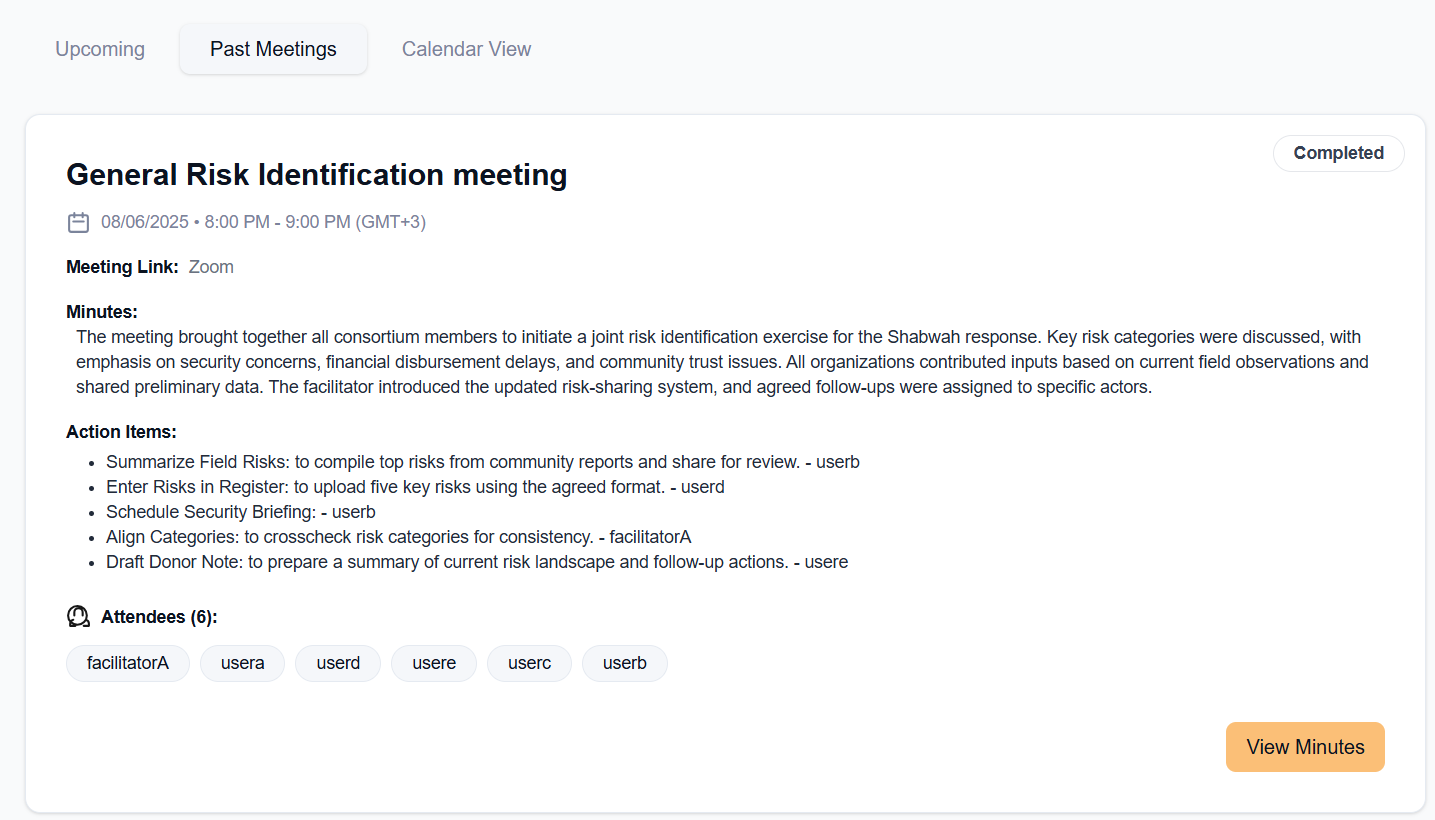Select the userb attendee chip

tap(625, 663)
